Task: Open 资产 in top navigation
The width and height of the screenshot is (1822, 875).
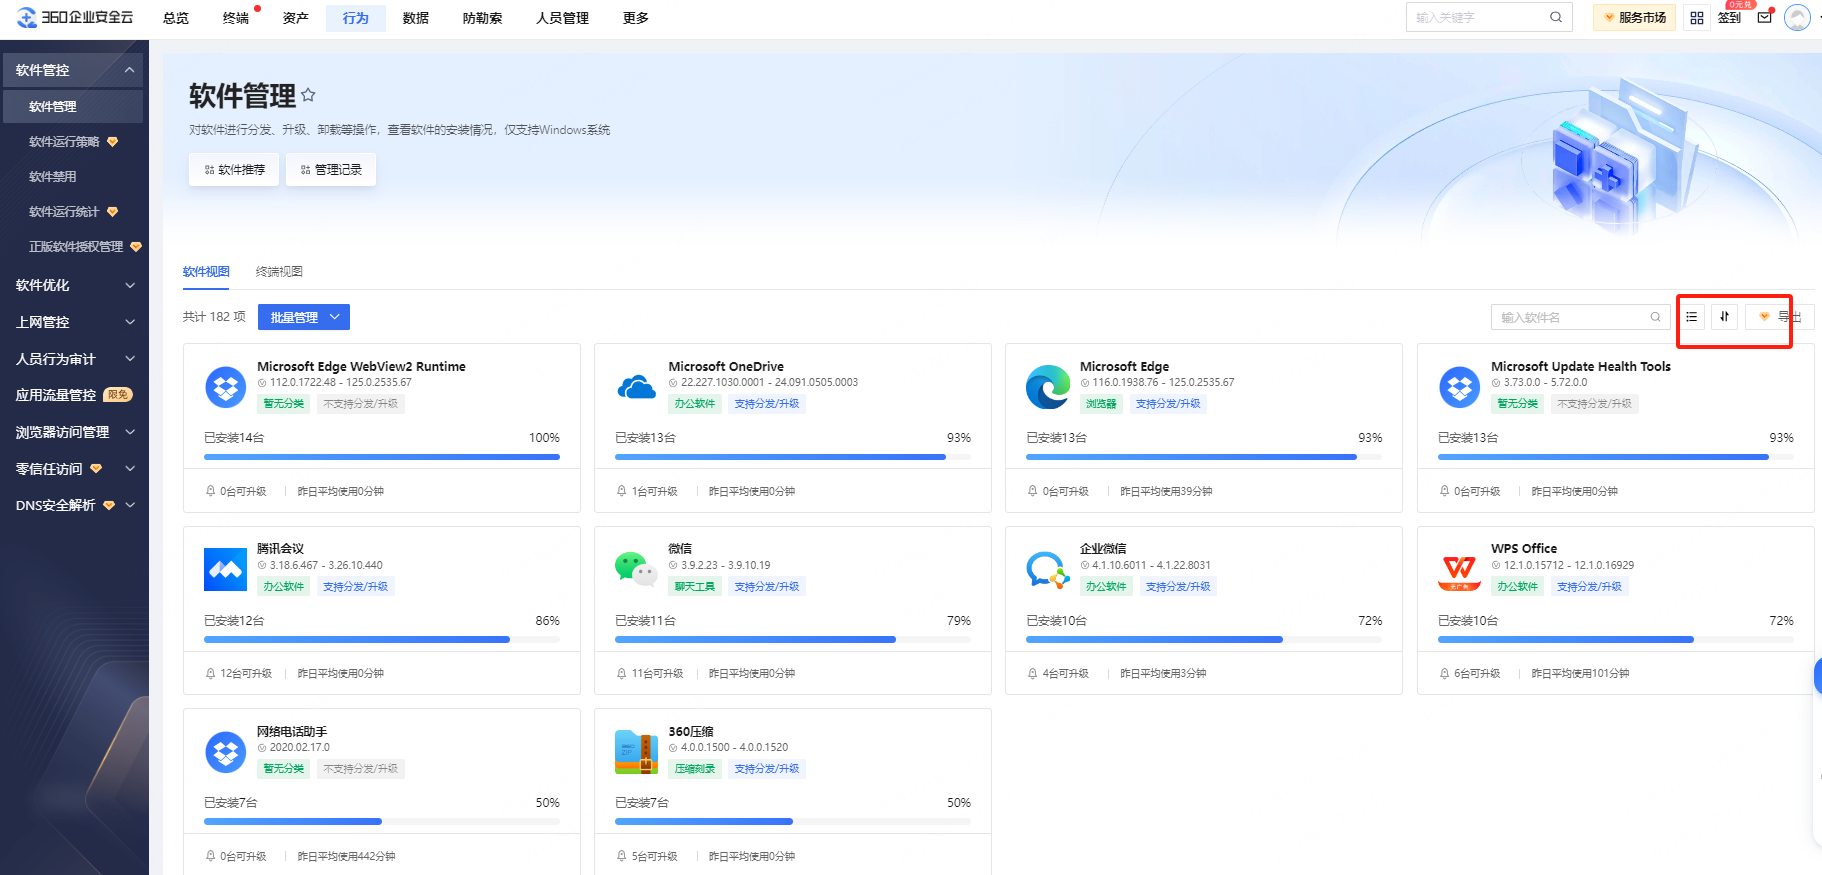Action: (x=296, y=18)
